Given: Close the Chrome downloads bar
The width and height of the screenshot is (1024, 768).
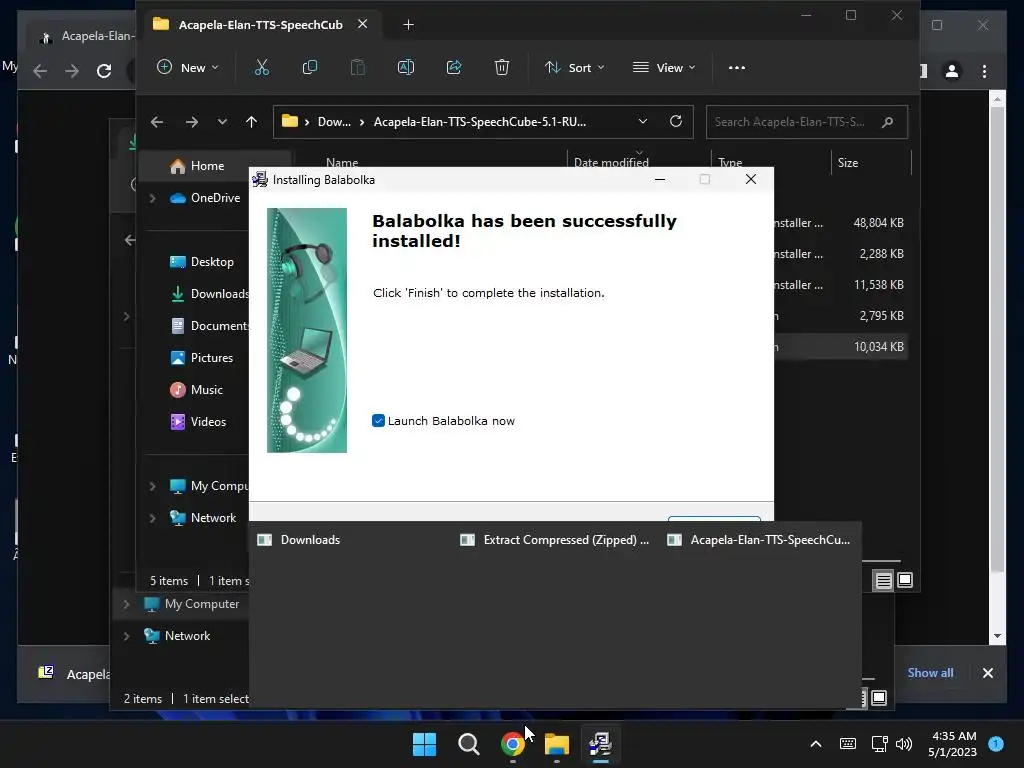Looking at the screenshot, I should [987, 673].
